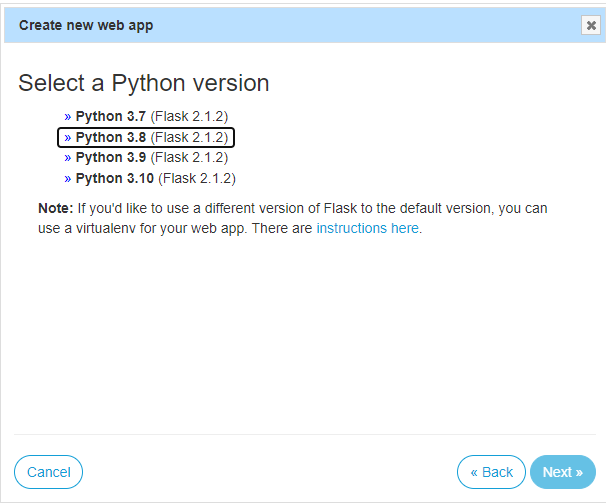Choose the Python 3.7 option

[111, 116]
